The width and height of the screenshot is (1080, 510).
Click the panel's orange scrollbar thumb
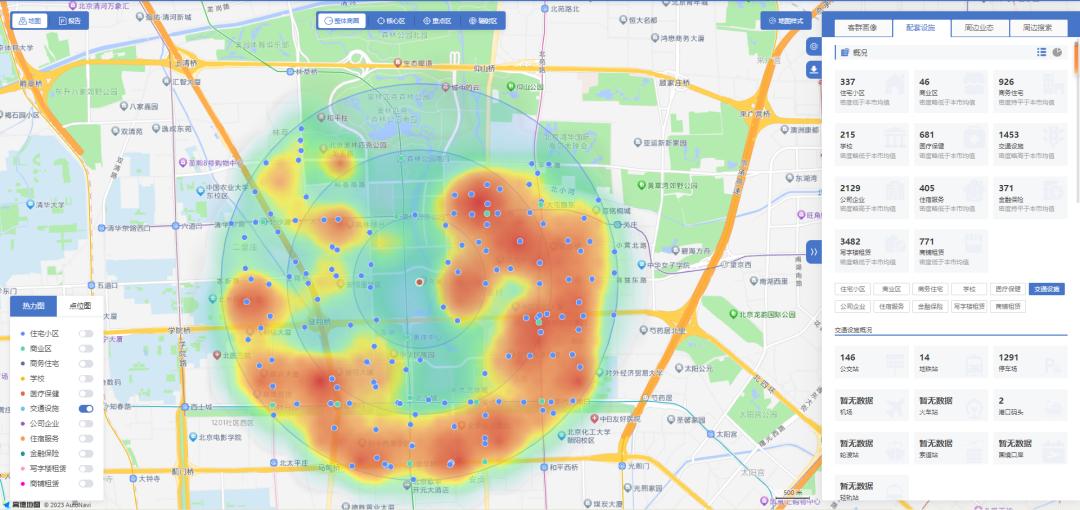[1076, 57]
